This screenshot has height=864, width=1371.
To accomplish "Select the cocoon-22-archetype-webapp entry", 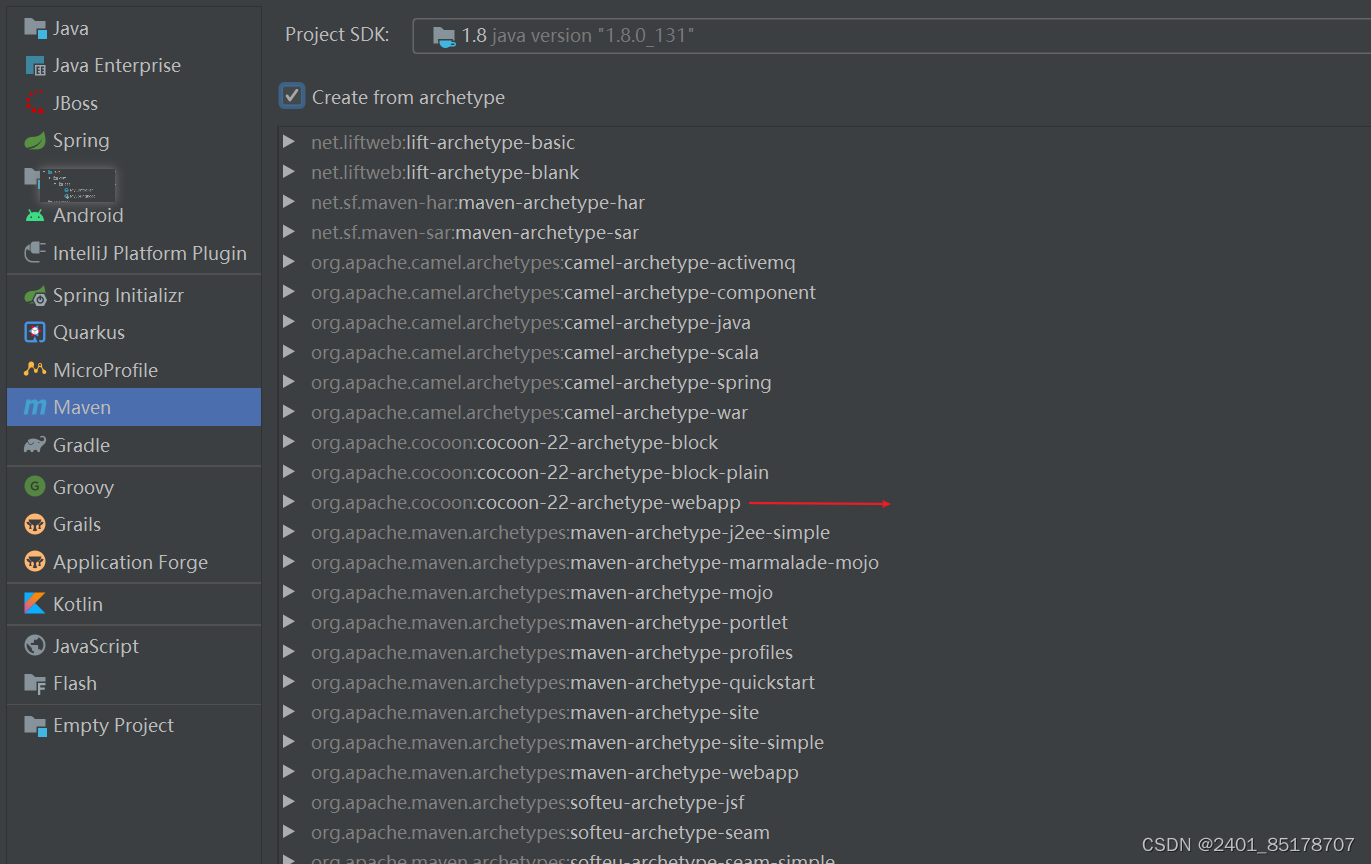I will pyautogui.click(x=525, y=502).
